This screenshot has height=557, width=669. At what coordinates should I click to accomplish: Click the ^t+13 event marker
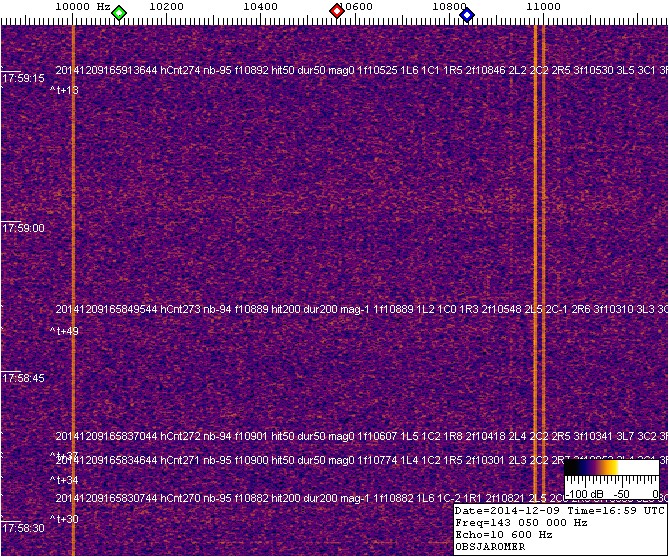point(64,91)
